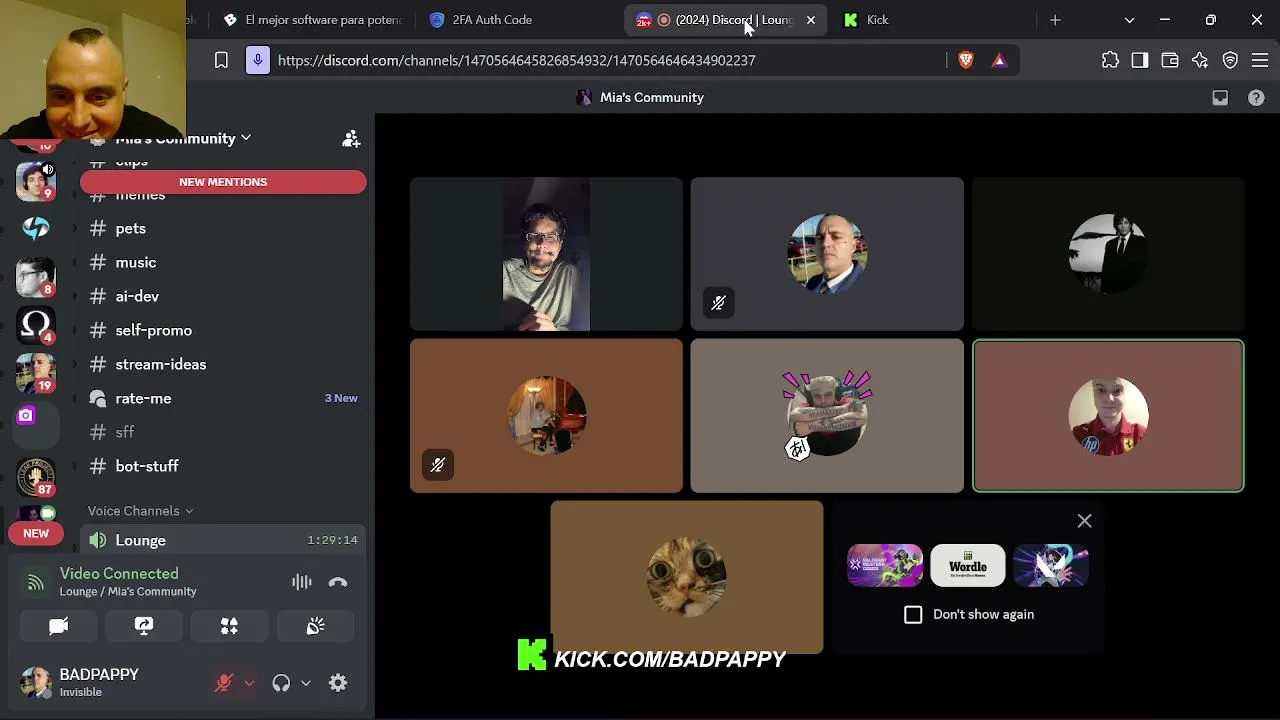Open Discord user settings gear
1280x720 pixels.
pos(338,683)
